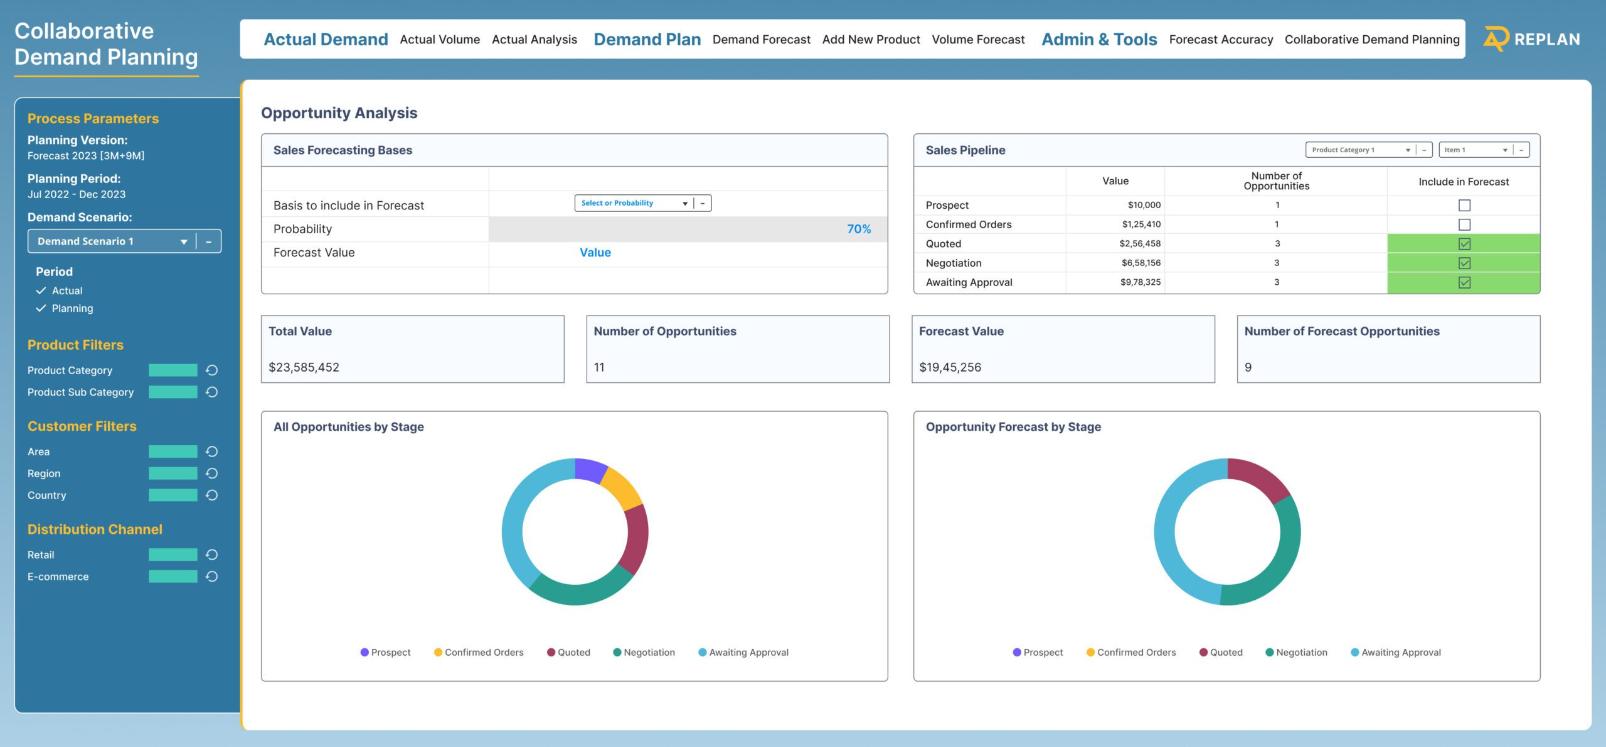Click the Replan logo
The image size is (1606, 747).
pyautogui.click(x=1531, y=39)
